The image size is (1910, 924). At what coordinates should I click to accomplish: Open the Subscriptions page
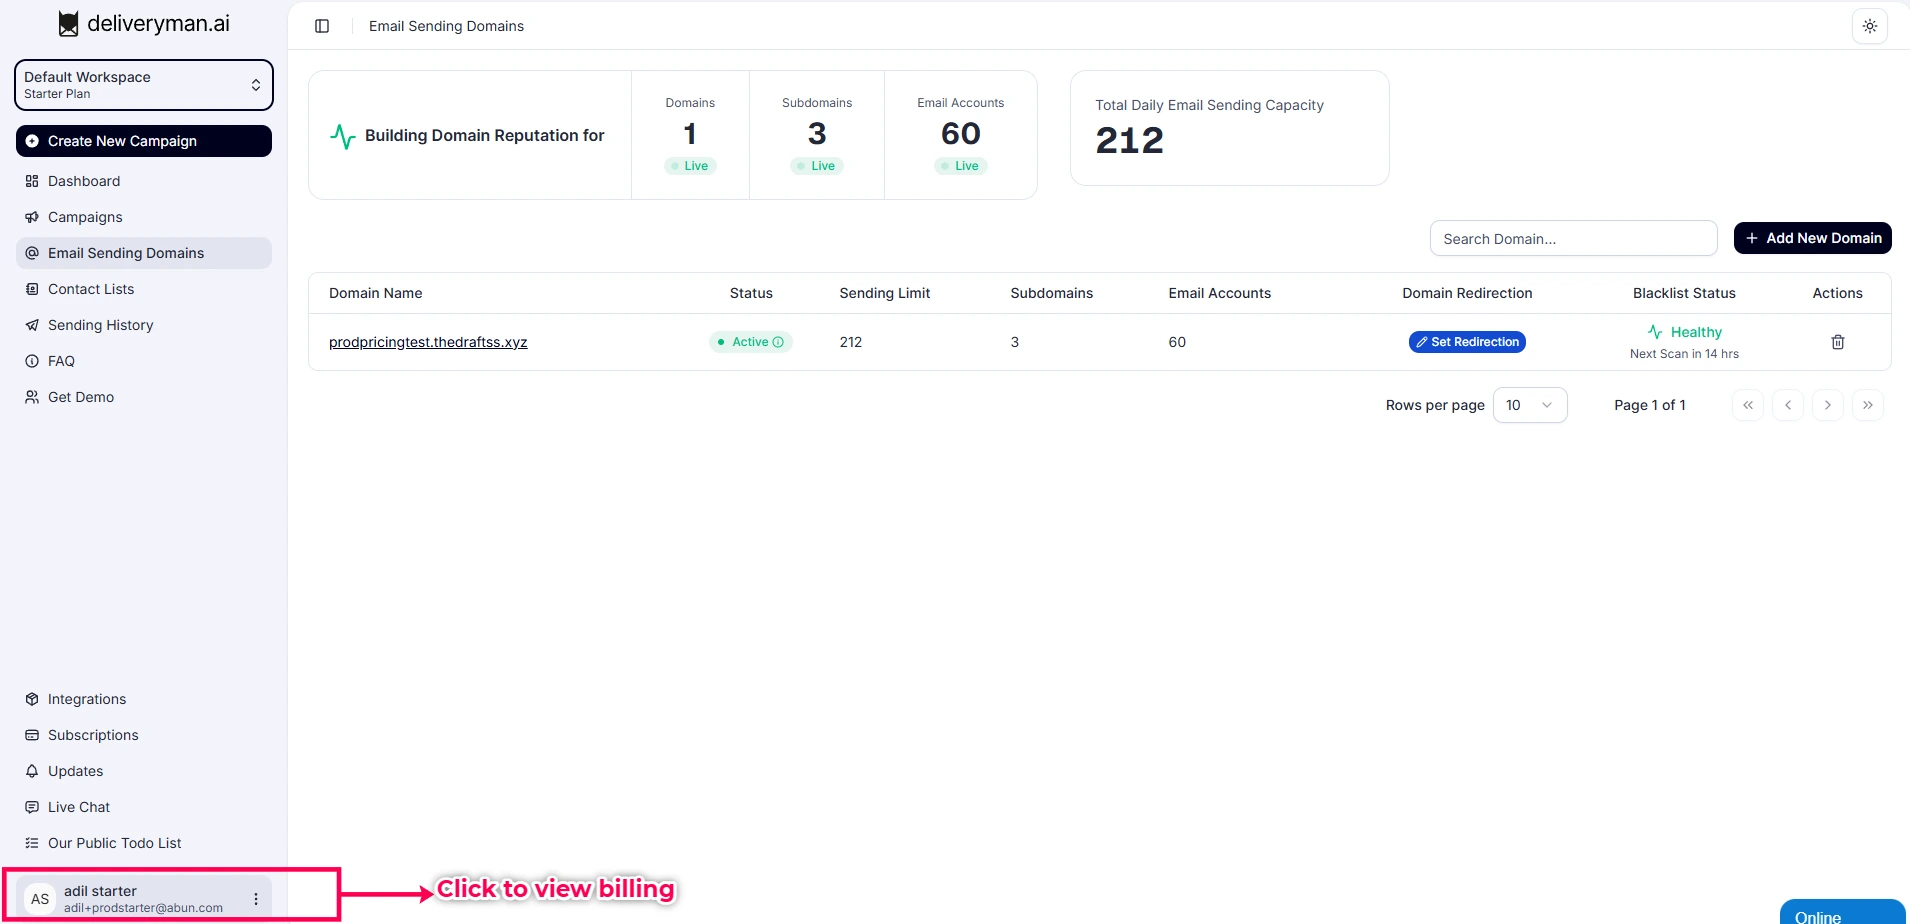(x=93, y=735)
